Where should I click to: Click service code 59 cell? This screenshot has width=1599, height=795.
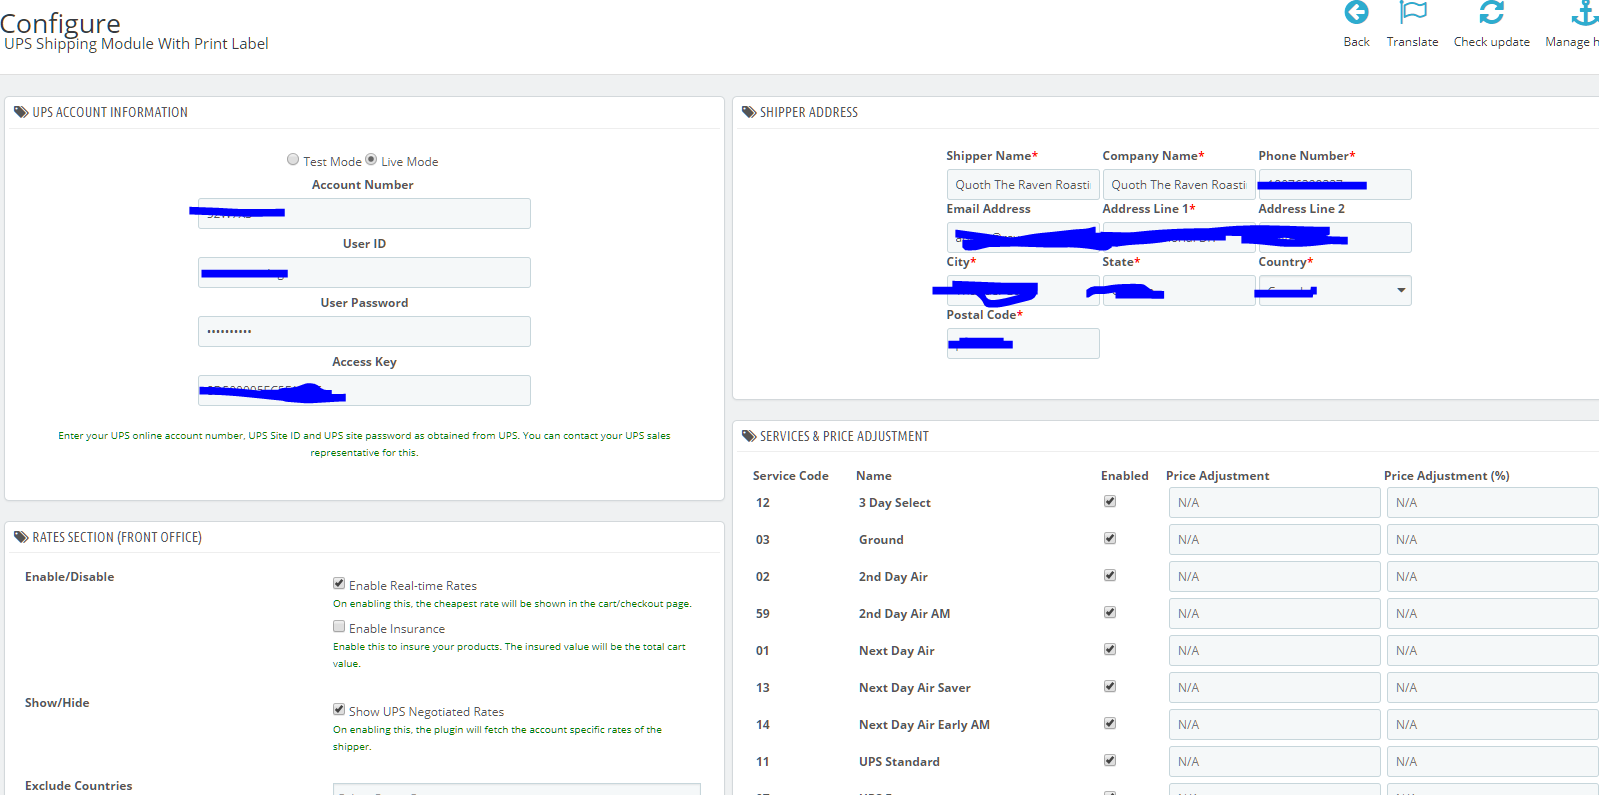click(x=763, y=614)
